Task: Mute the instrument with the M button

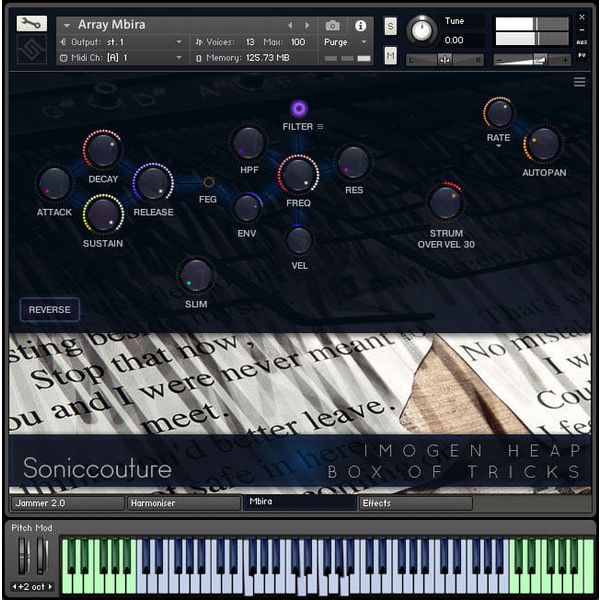Action: (x=390, y=56)
